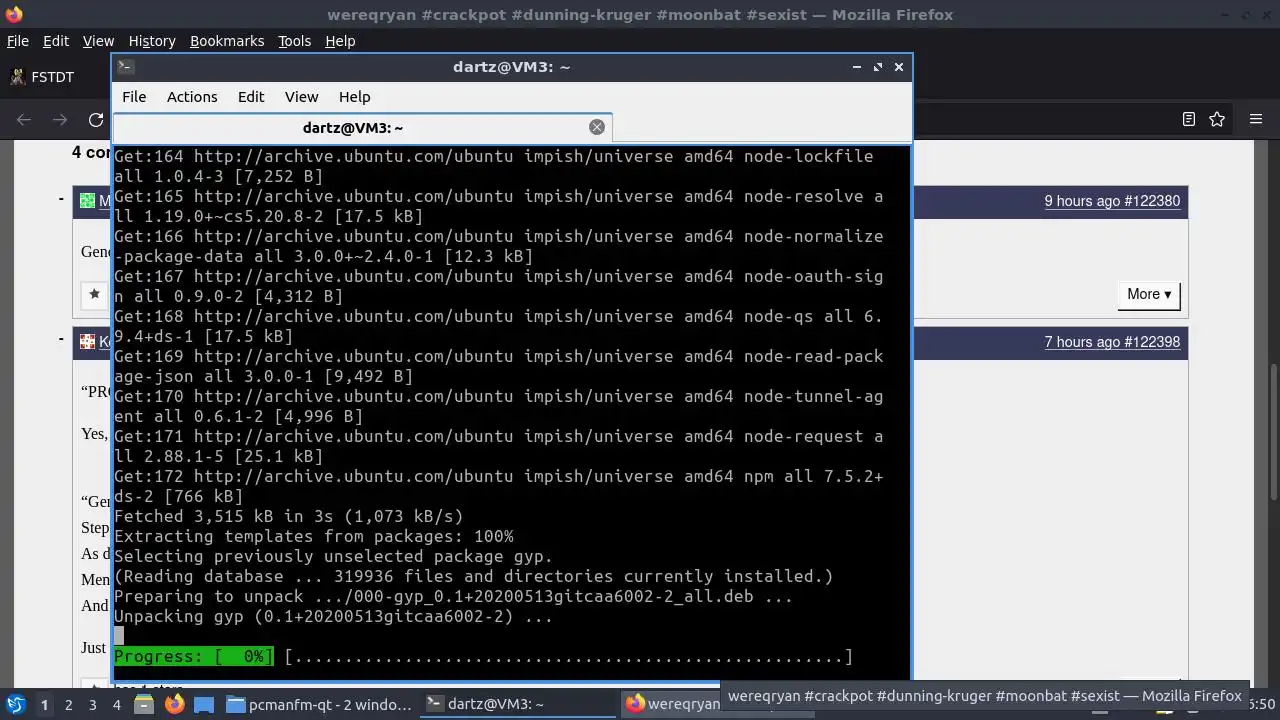Open Firefox View menu

coord(98,41)
